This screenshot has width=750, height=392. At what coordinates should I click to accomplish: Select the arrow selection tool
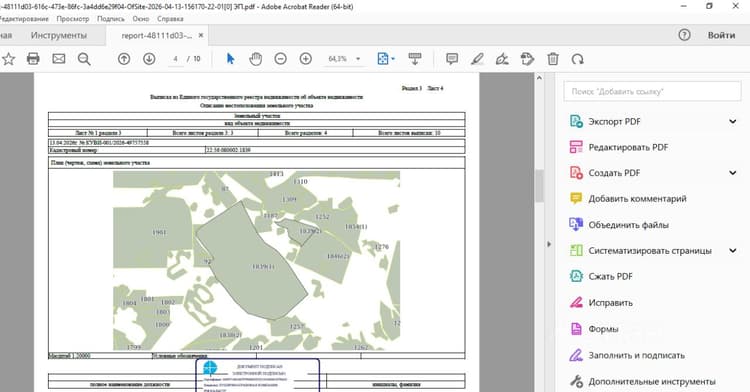pyautogui.click(x=231, y=59)
